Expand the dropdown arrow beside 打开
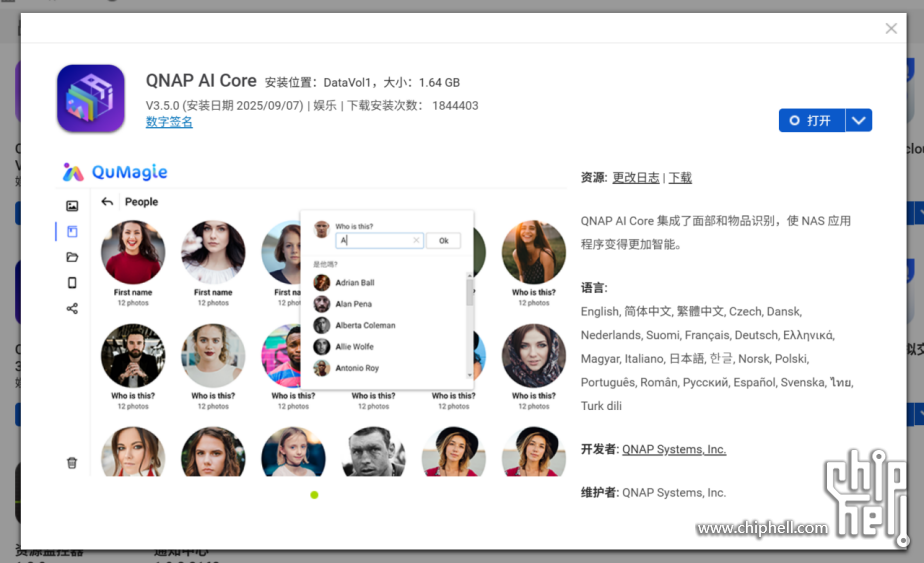The image size is (924, 563). tap(859, 120)
